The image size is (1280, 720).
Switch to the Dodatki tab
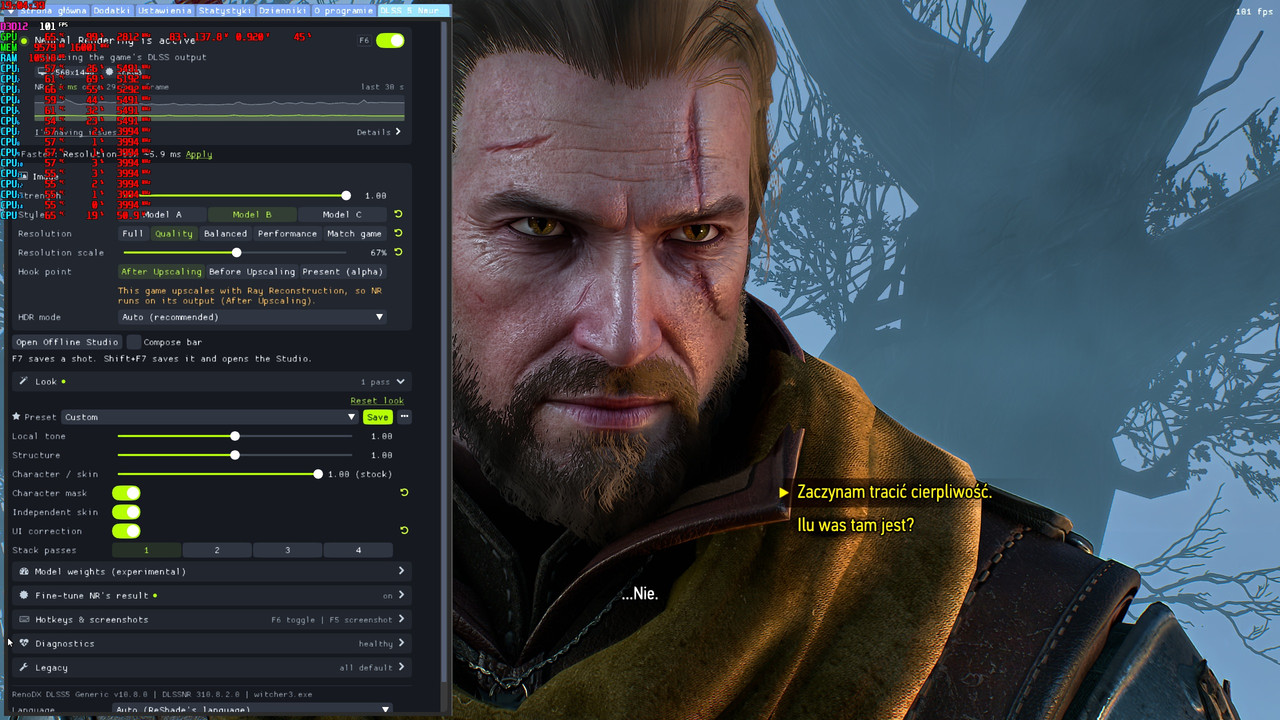113,10
